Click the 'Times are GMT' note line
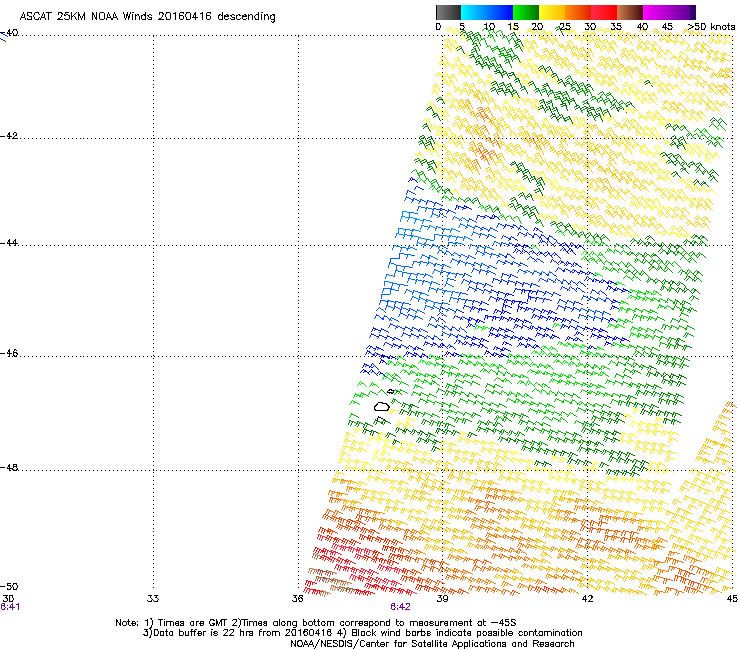Screen dimensions: 740x650 pyautogui.click(x=316, y=623)
